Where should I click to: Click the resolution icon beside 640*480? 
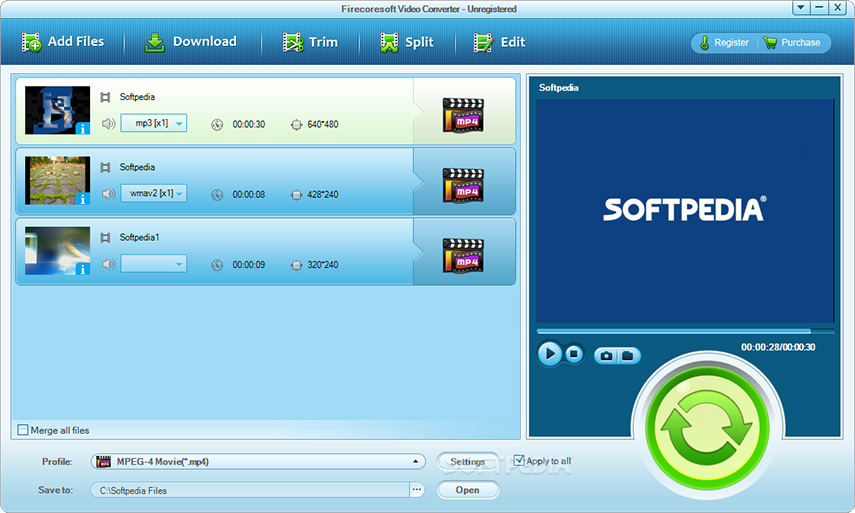pyautogui.click(x=296, y=125)
